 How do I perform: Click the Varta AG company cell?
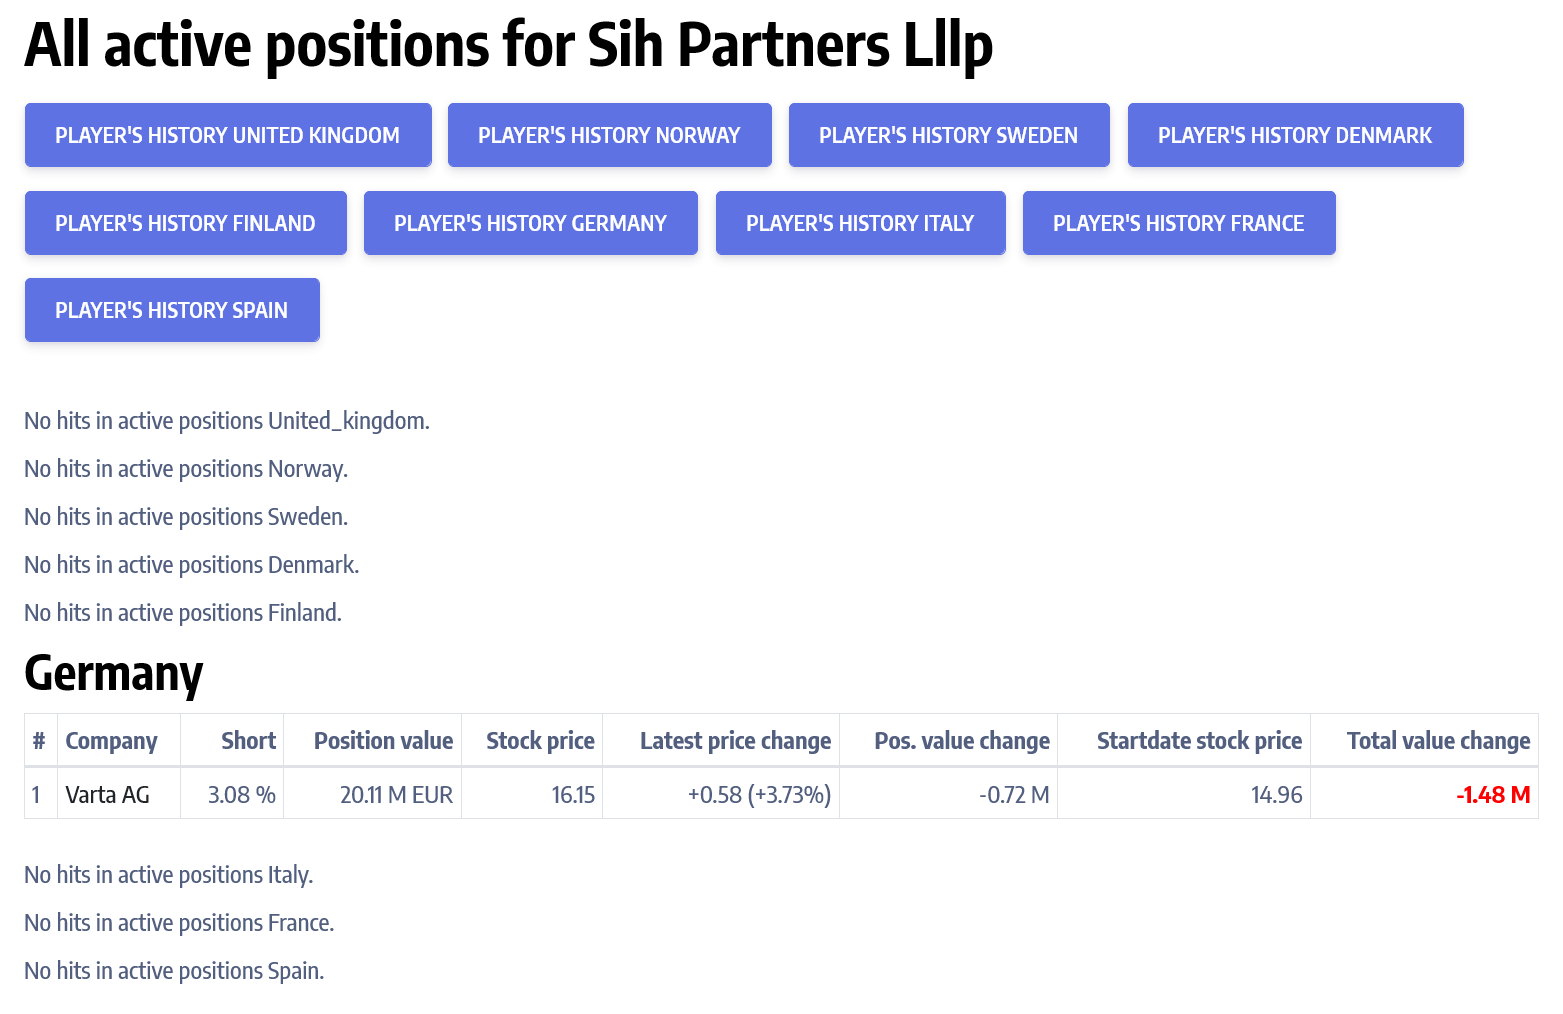click(x=108, y=795)
